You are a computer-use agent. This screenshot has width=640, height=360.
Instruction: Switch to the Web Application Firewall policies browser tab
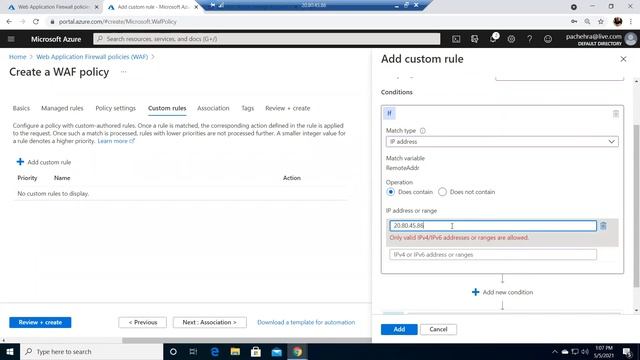tap(53, 7)
